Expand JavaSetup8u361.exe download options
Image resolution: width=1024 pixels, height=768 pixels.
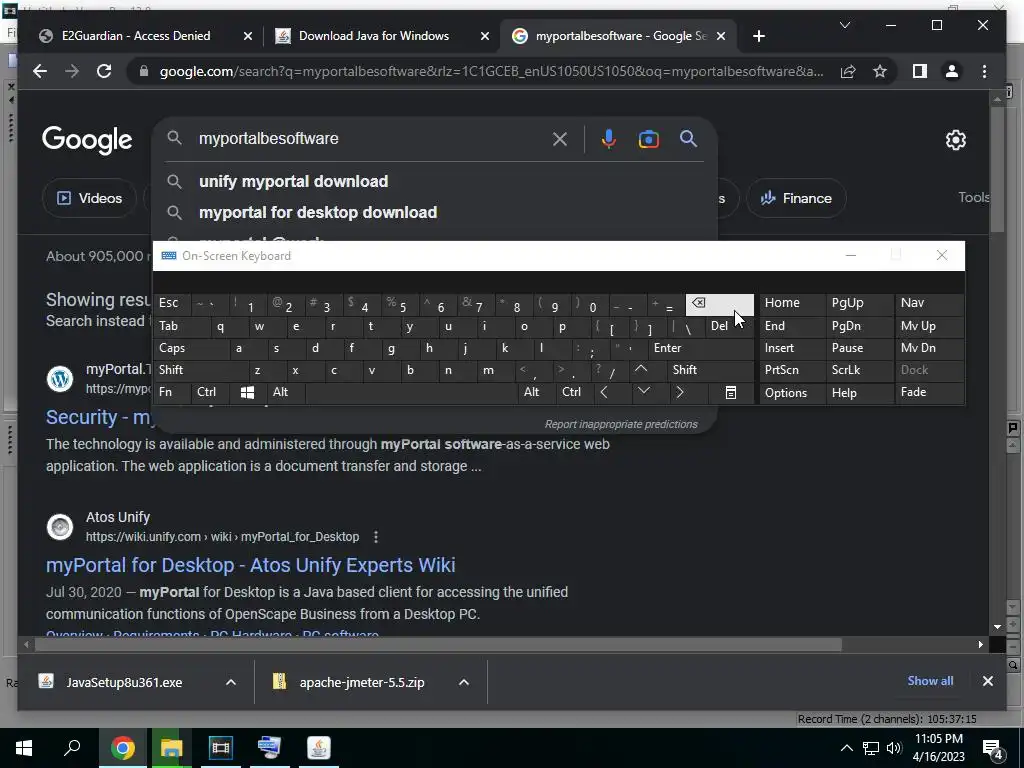[231, 682]
